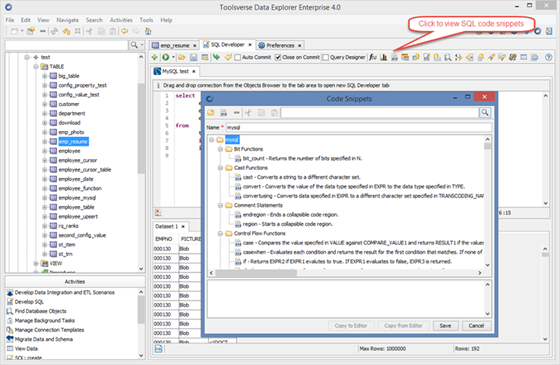Click the export icon at dataset bottom-left
The height and width of the screenshot is (365, 560).
pos(159,349)
